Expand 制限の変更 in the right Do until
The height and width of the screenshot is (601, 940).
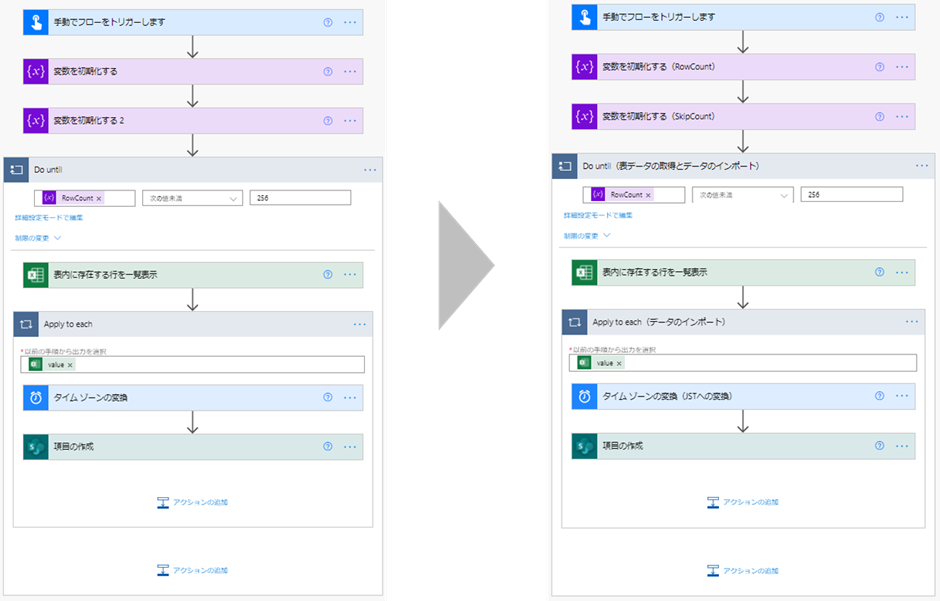coord(587,236)
